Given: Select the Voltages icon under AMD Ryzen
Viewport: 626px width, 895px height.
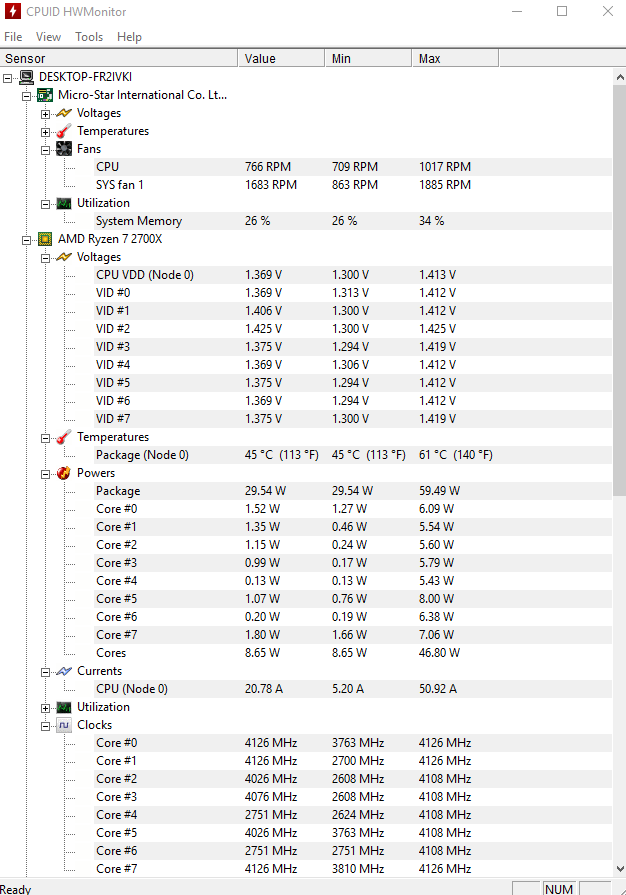Looking at the screenshot, I should pos(62,257).
